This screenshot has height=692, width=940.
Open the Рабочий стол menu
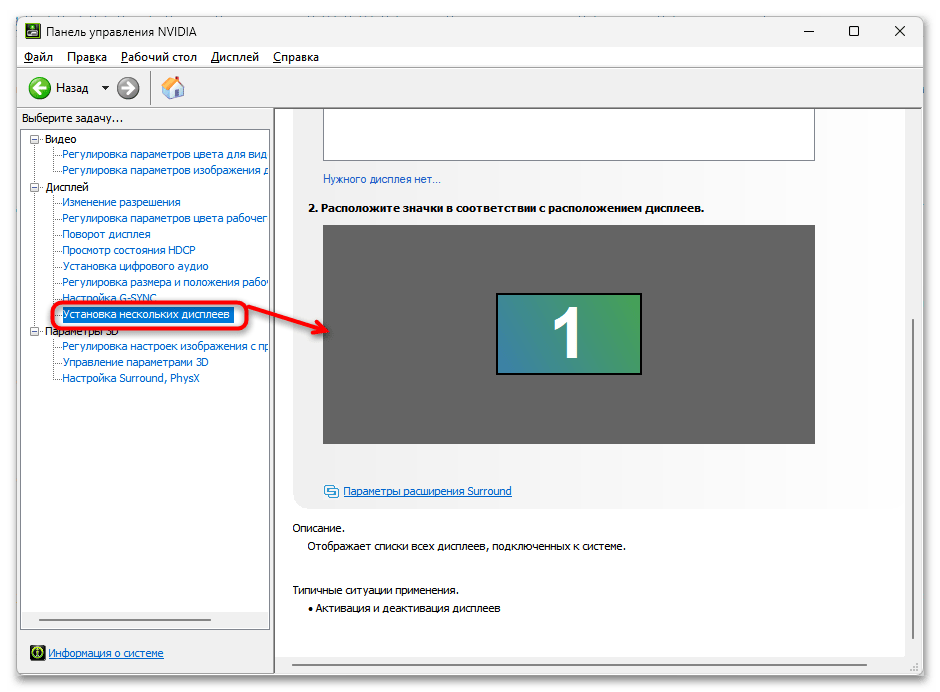pos(158,57)
